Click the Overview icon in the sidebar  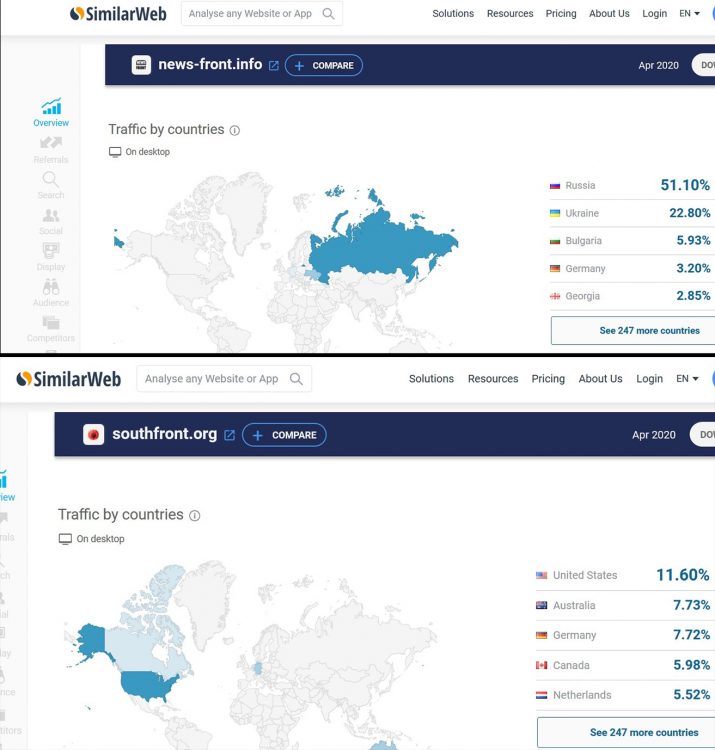[x=51, y=108]
